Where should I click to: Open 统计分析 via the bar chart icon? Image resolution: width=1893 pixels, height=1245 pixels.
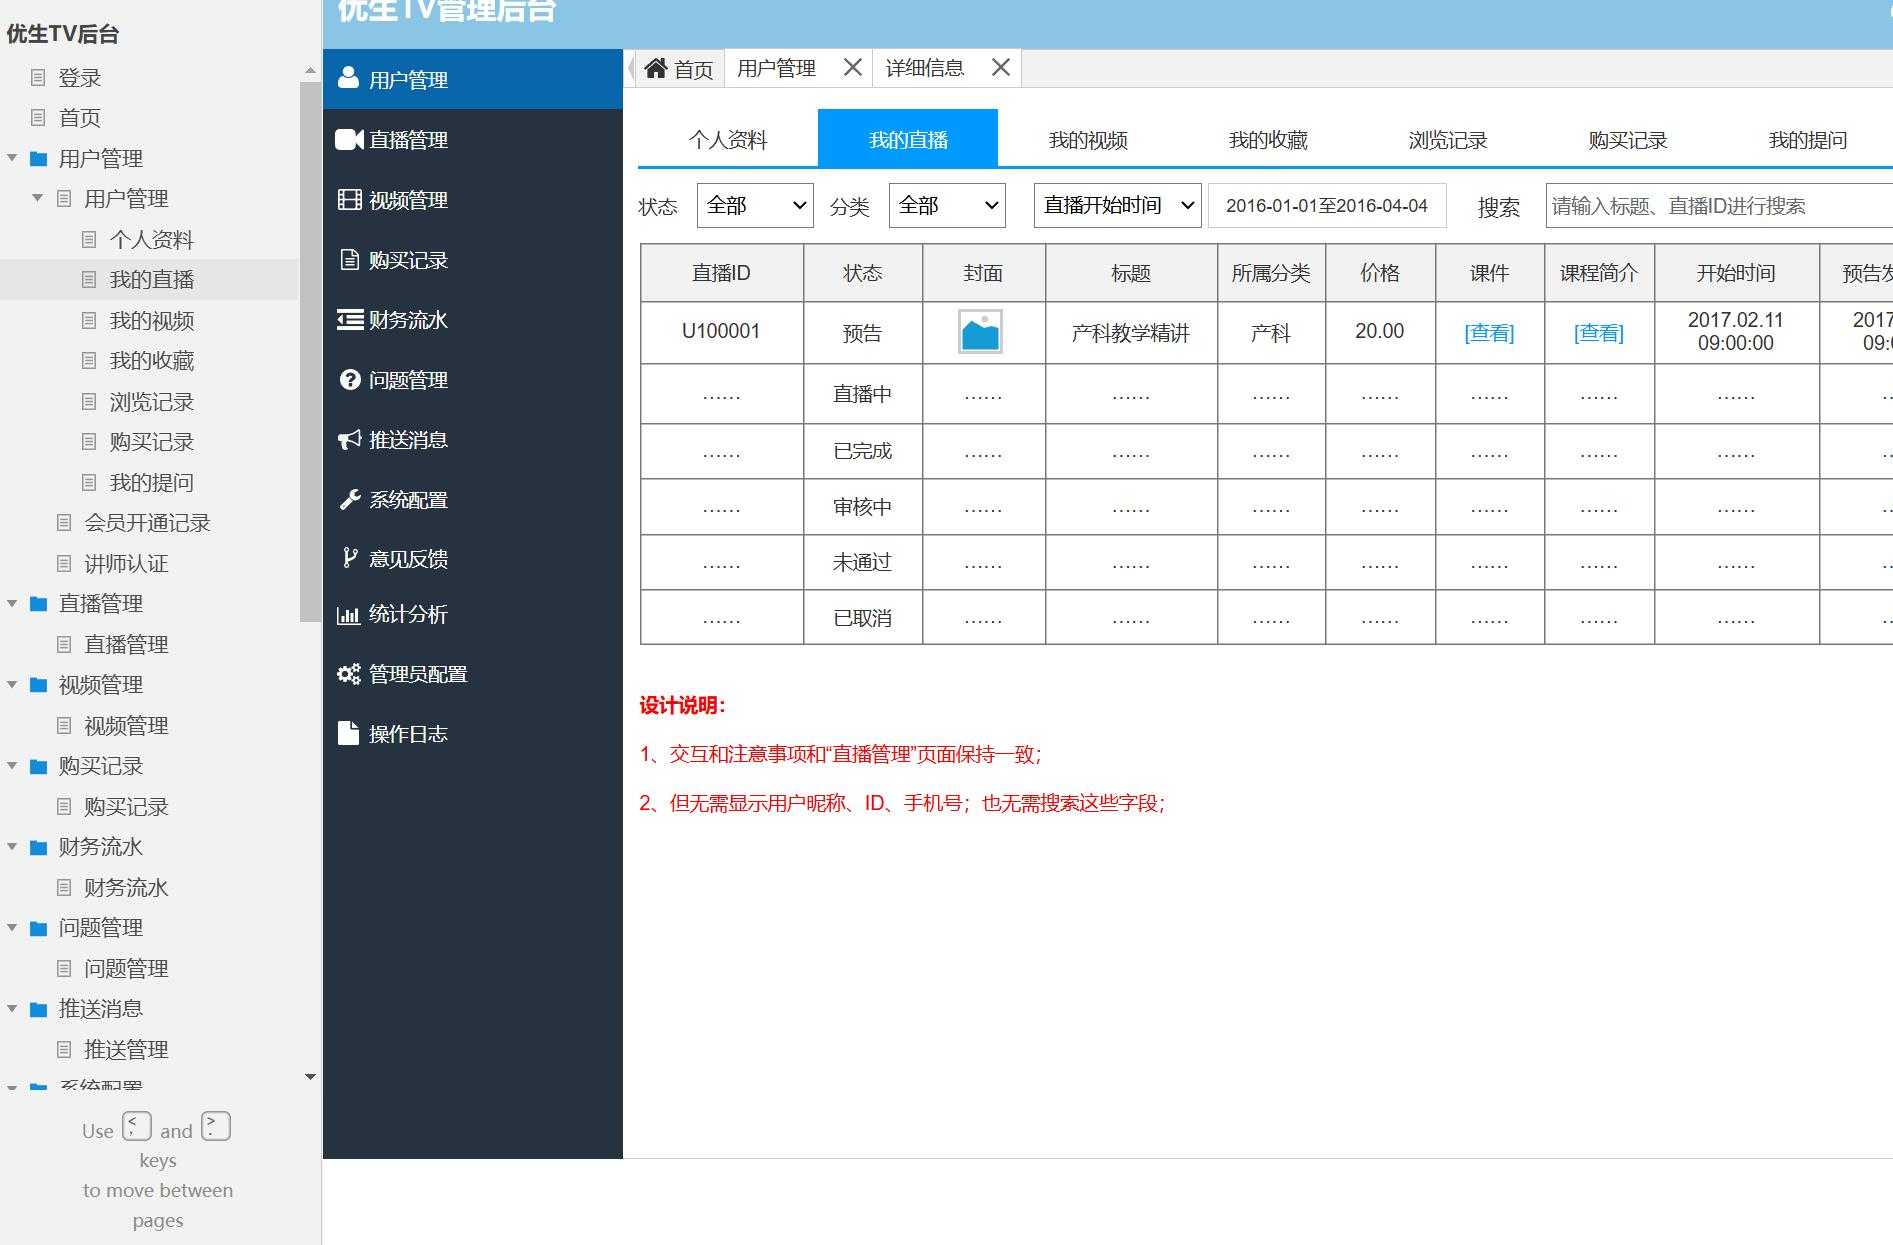(348, 614)
